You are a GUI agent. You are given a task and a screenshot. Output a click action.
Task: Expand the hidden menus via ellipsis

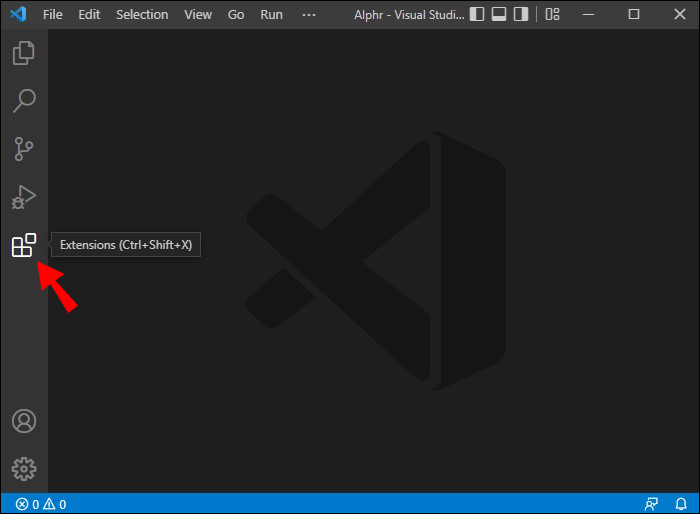(x=309, y=15)
